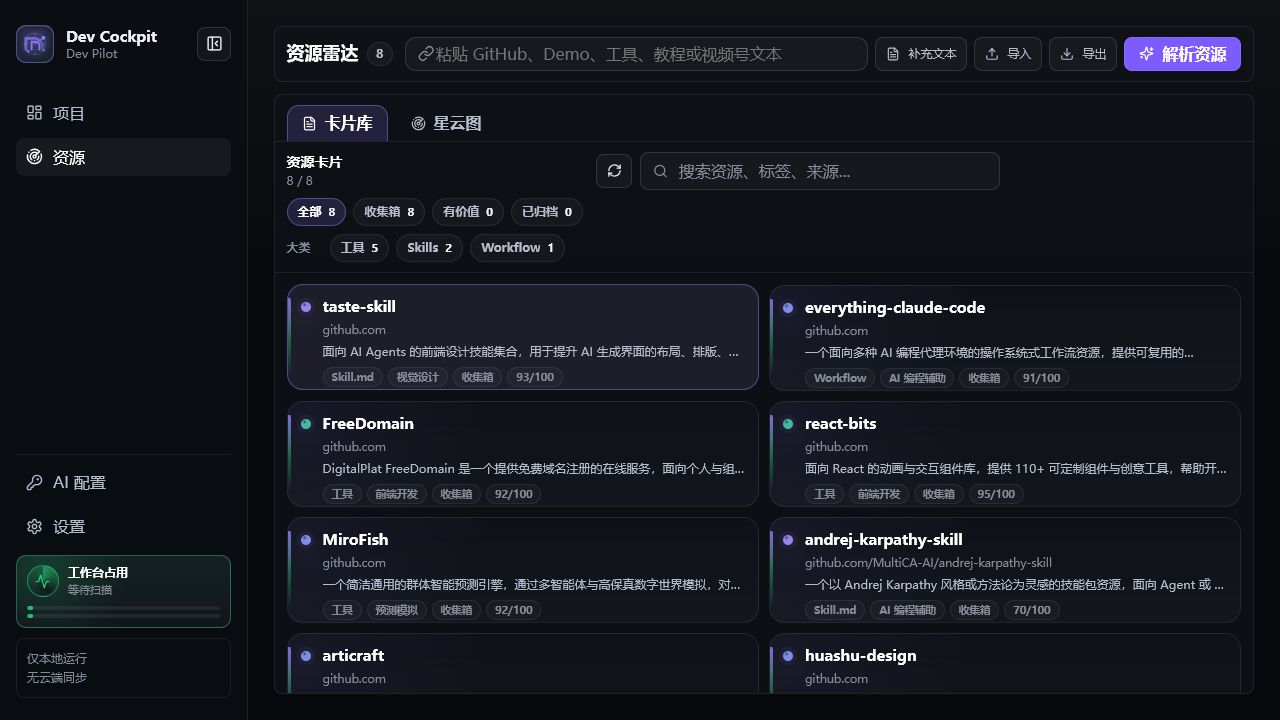Click the 解析资源 button
The height and width of the screenshot is (720, 1280).
click(1182, 54)
